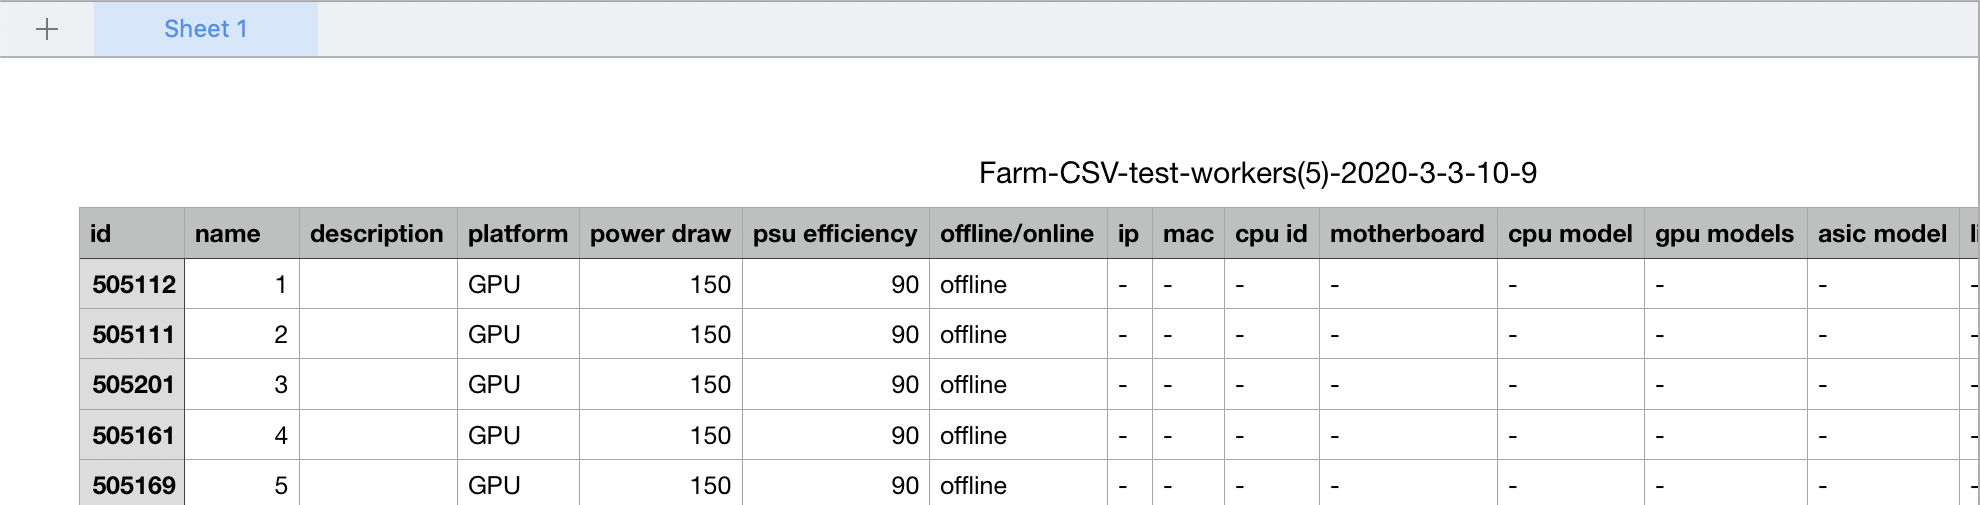Click the cpu model header cell
This screenshot has width=1980, height=505.
click(x=1570, y=234)
